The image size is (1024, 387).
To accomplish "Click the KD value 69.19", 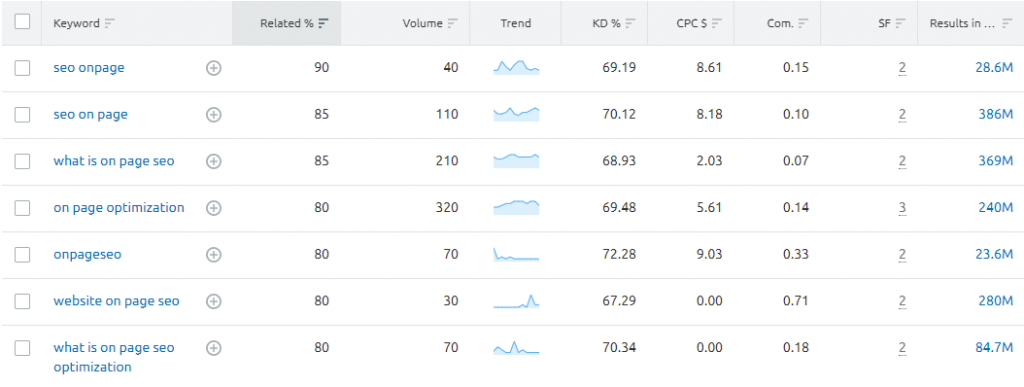I will pyautogui.click(x=619, y=68).
